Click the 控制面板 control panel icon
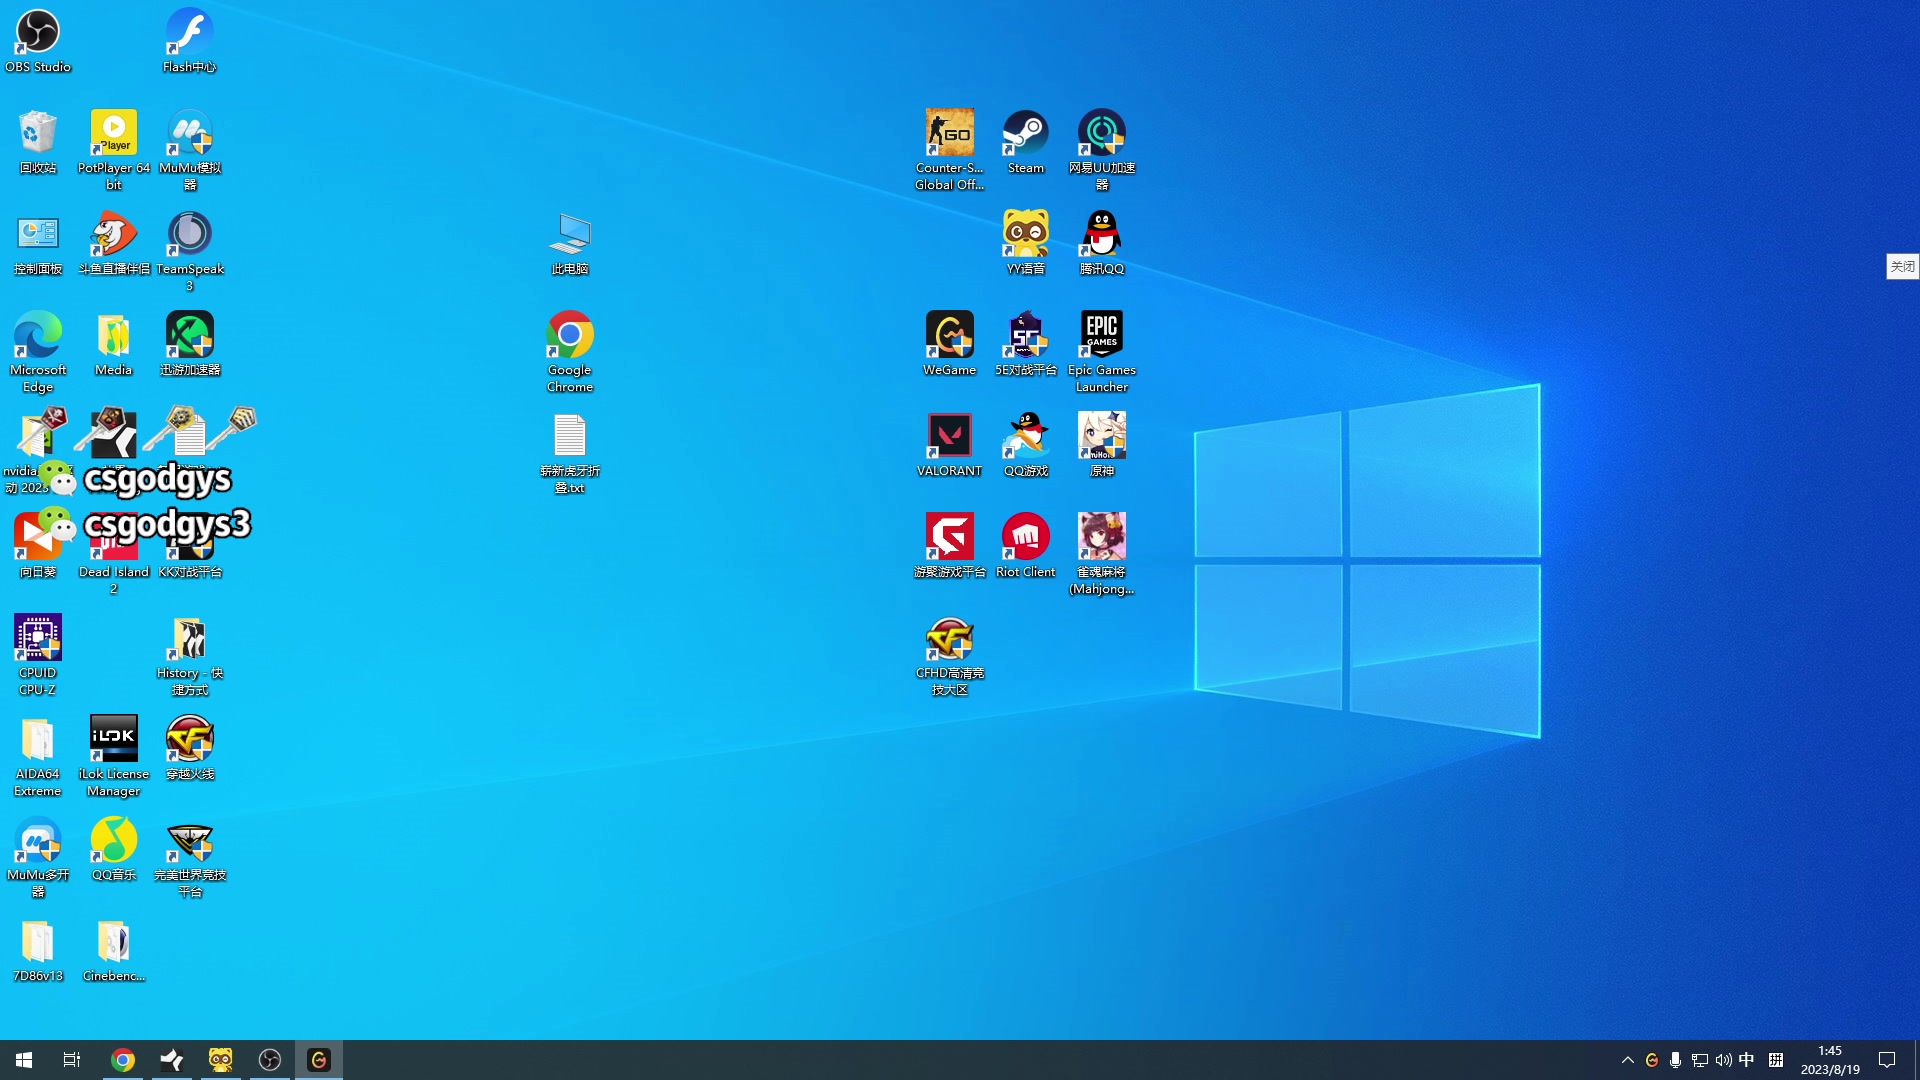Image resolution: width=1920 pixels, height=1080 pixels. coord(38,243)
